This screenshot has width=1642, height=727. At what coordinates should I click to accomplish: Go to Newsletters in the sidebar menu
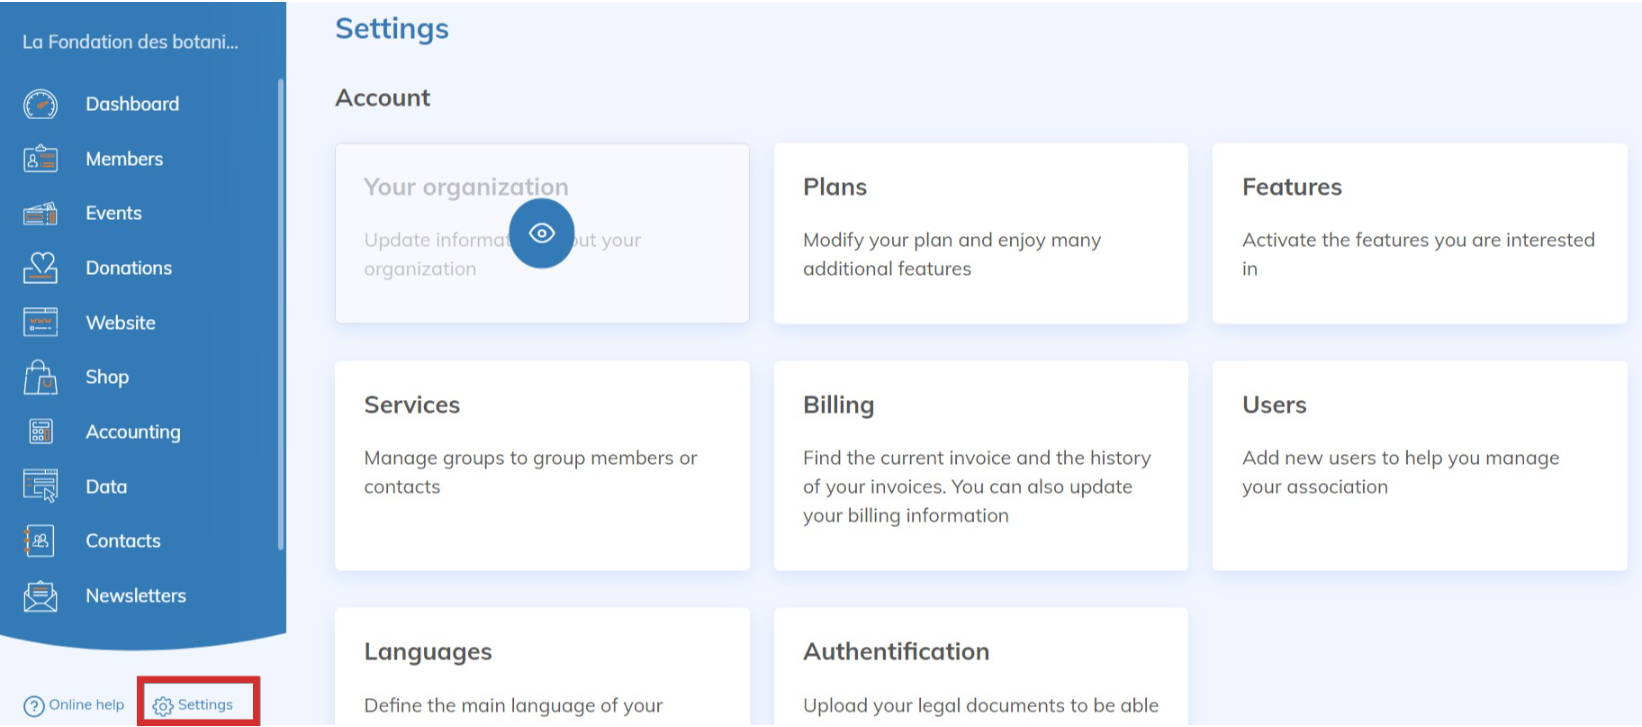136,596
